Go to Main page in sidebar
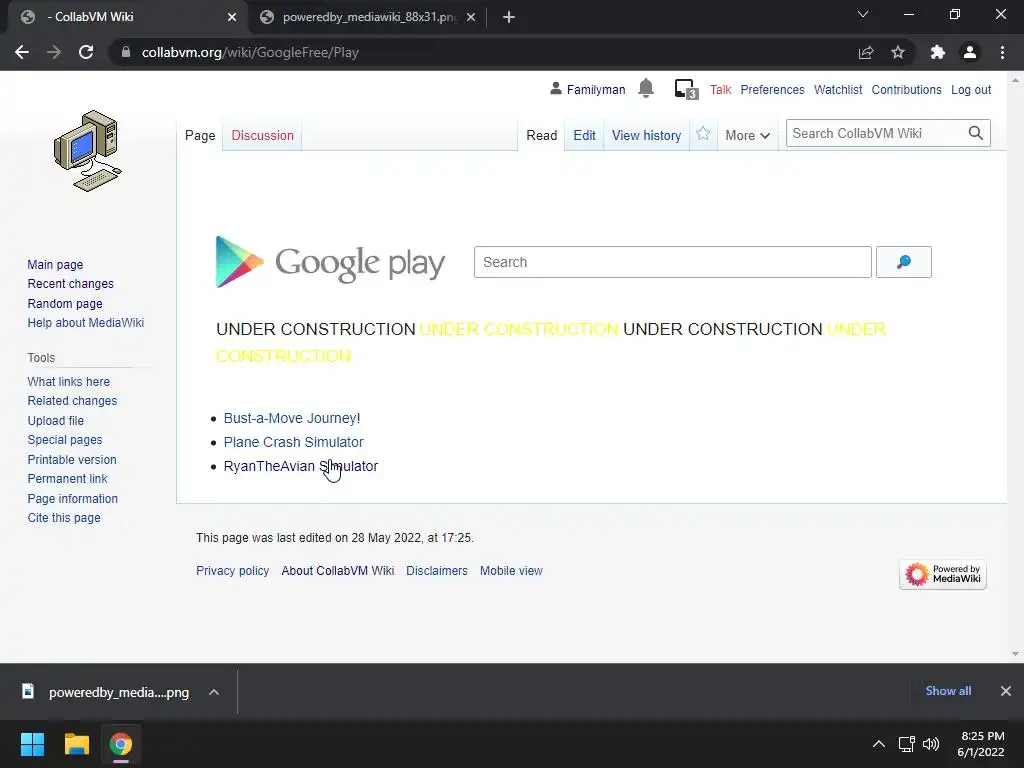This screenshot has width=1024, height=768. point(56,264)
